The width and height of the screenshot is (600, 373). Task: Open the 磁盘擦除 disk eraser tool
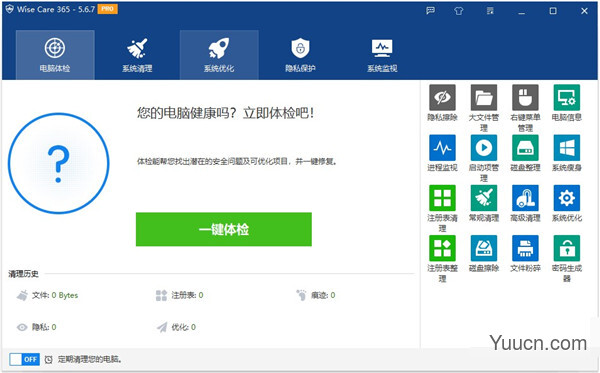click(x=484, y=248)
